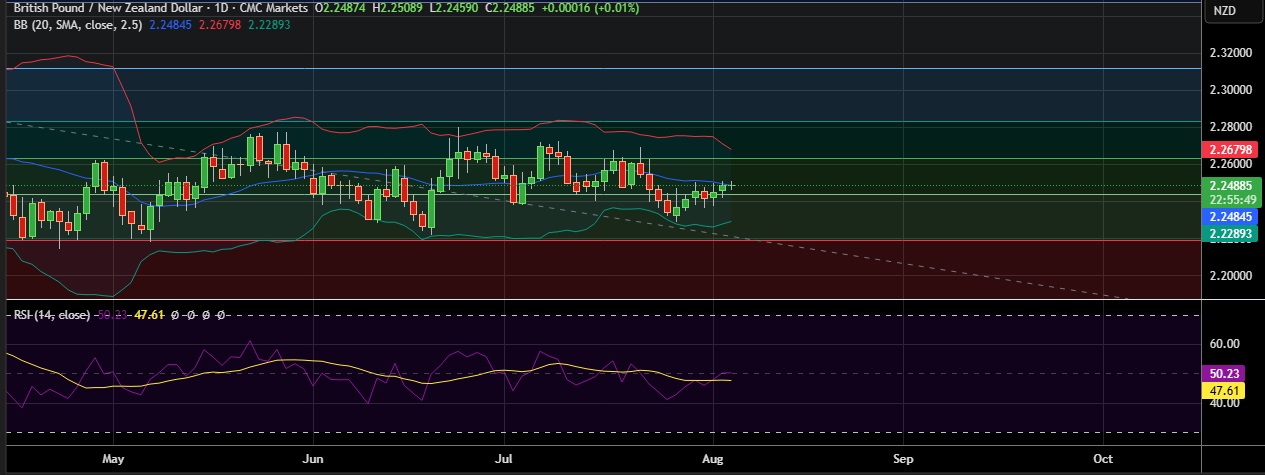Click red BB upper value 2.26798 in legend
Screen dimensions: 1265x475
(x=220, y=24)
